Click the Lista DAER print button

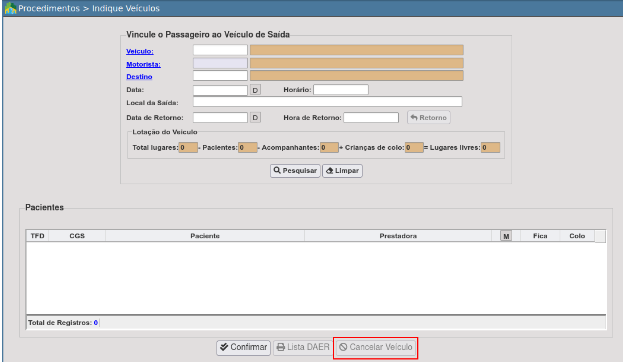coord(303,347)
